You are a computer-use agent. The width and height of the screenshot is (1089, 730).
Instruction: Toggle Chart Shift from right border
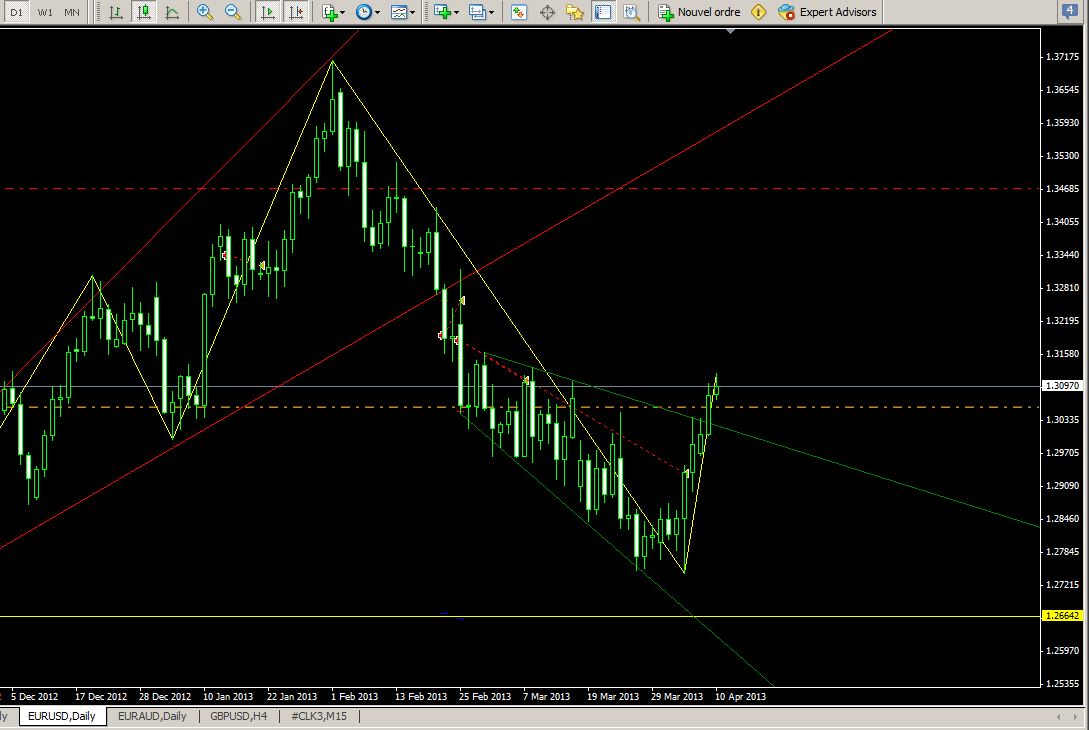pos(296,12)
